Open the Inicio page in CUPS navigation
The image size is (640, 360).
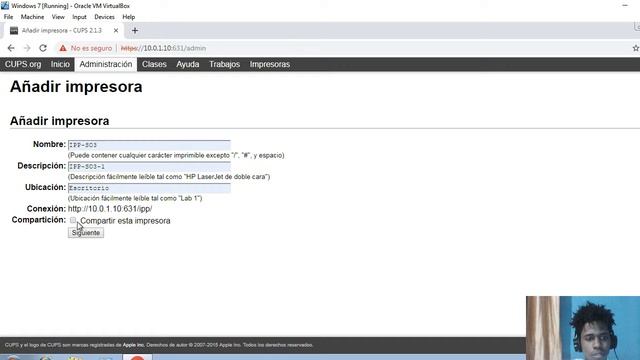pyautogui.click(x=60, y=64)
